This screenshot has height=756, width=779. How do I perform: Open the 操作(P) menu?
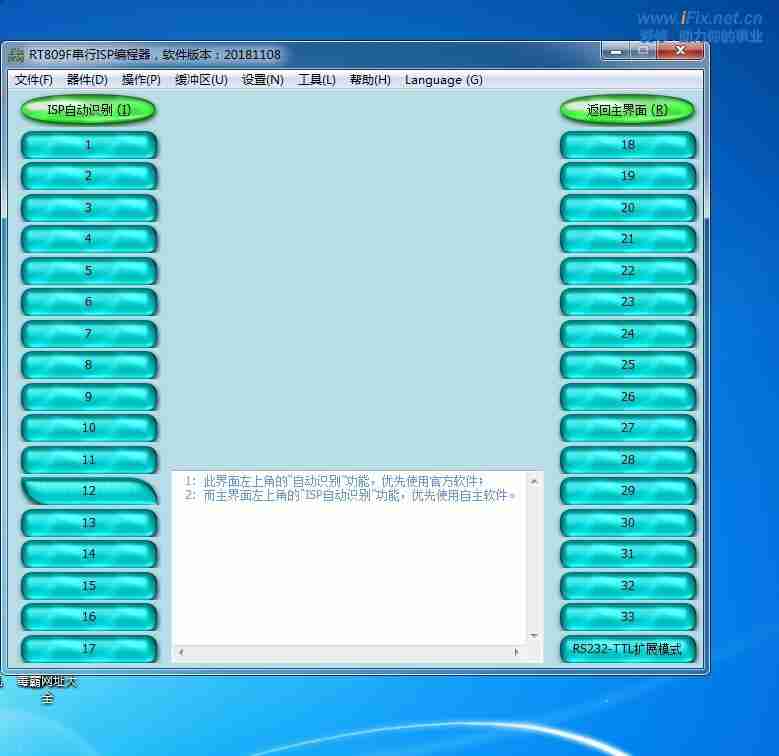(141, 80)
